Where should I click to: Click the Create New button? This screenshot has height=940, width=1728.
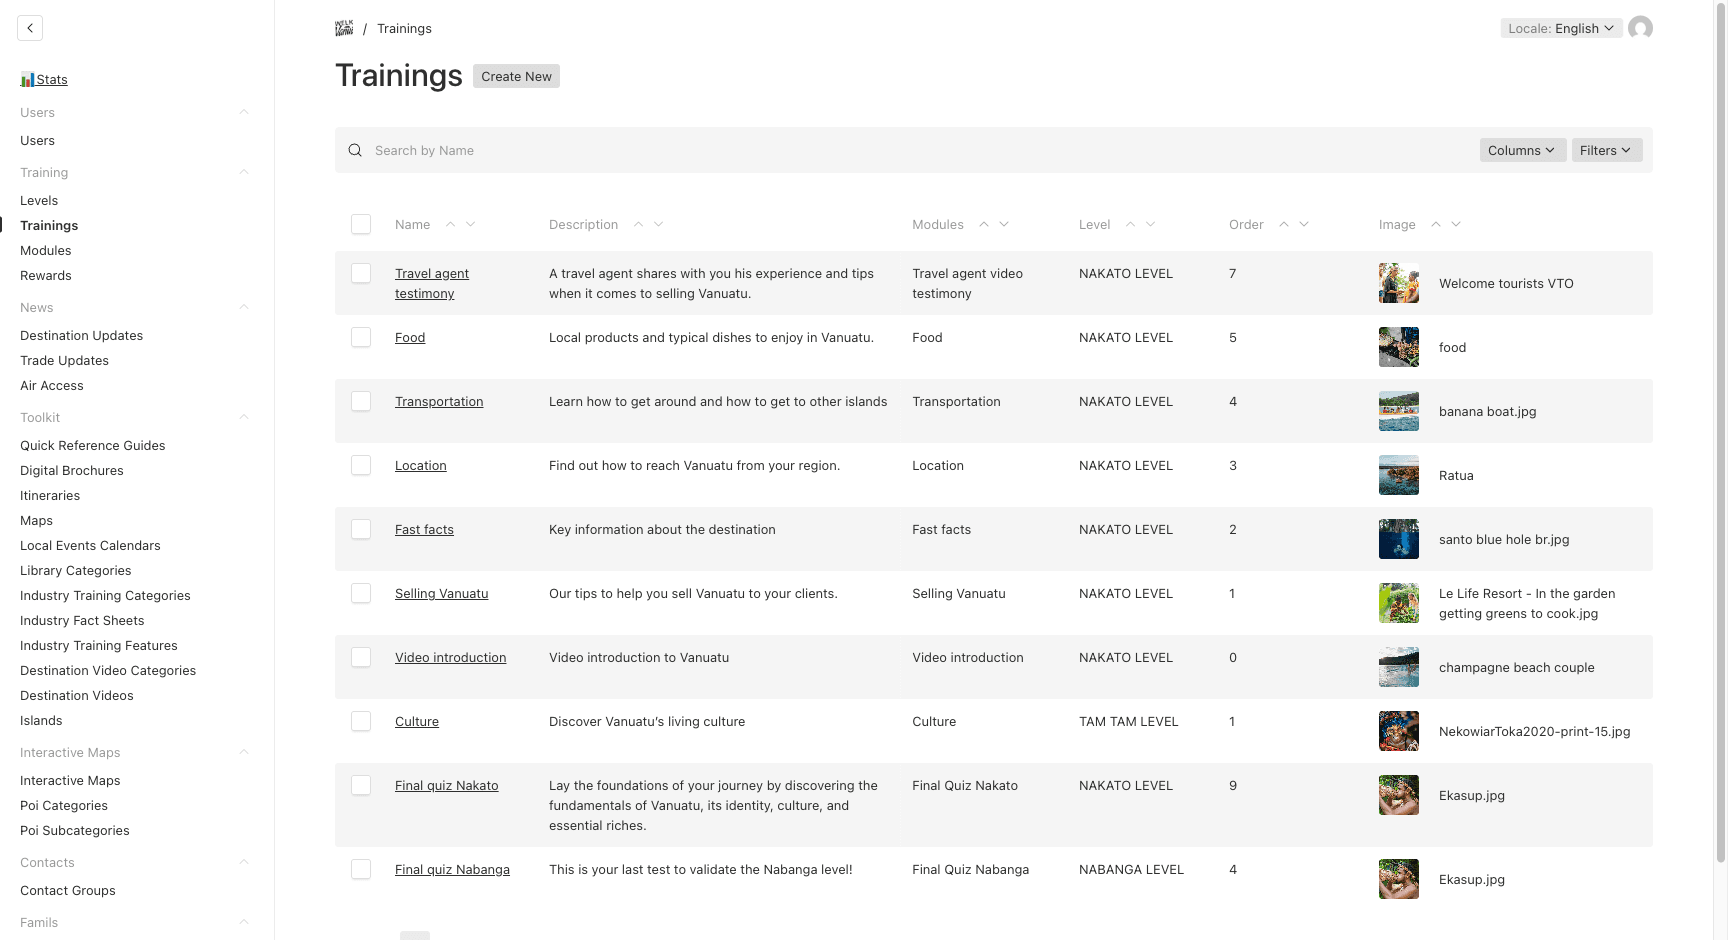516,76
